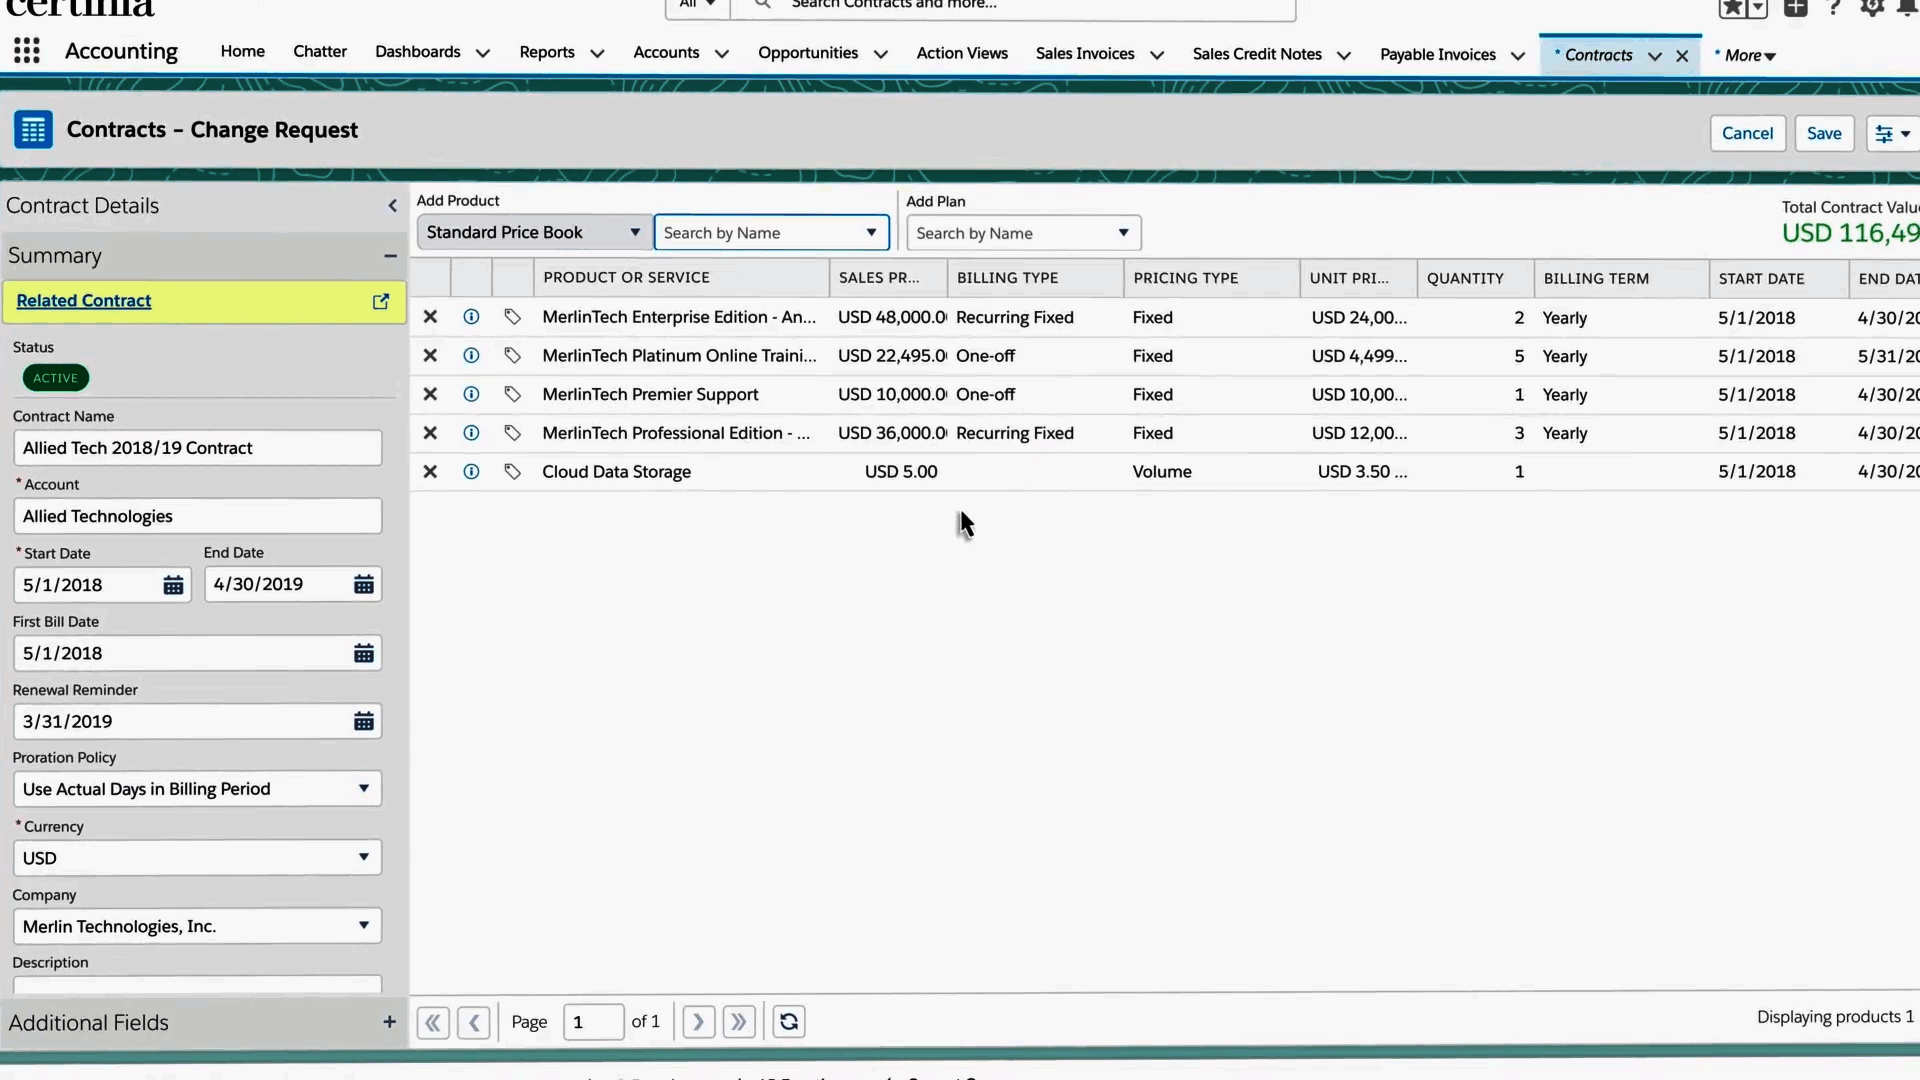Image resolution: width=1920 pixels, height=1080 pixels.
Task: Click the price tag icon on Enterprise Edition row
Action: tap(512, 317)
